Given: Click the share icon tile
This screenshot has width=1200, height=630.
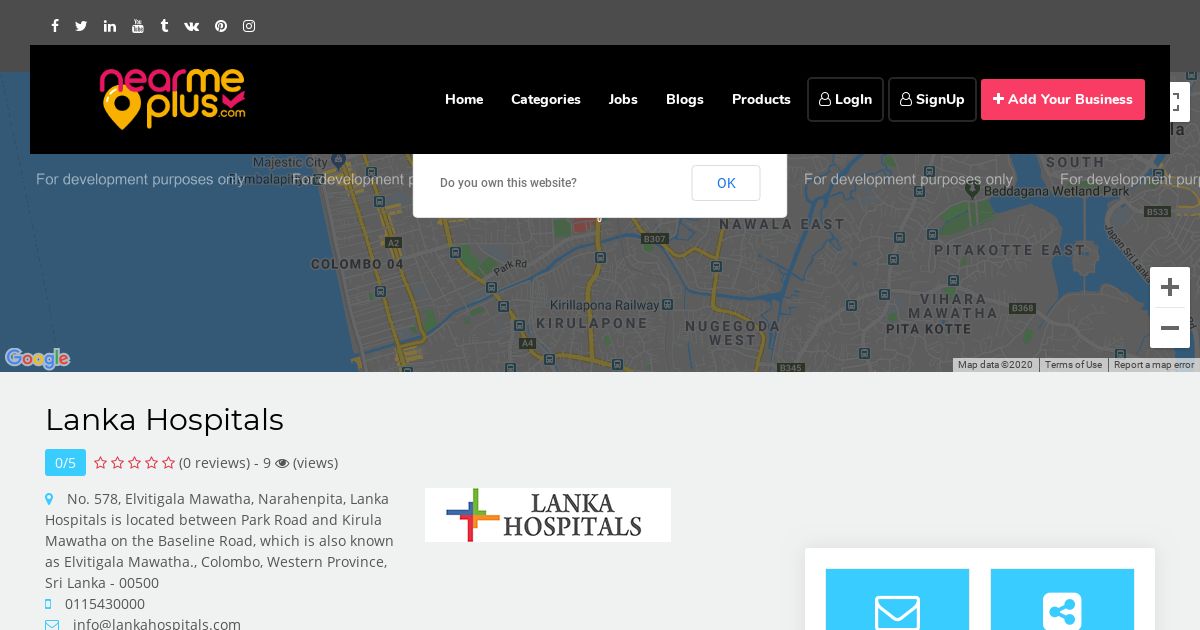Looking at the screenshot, I should pos(1062,600).
